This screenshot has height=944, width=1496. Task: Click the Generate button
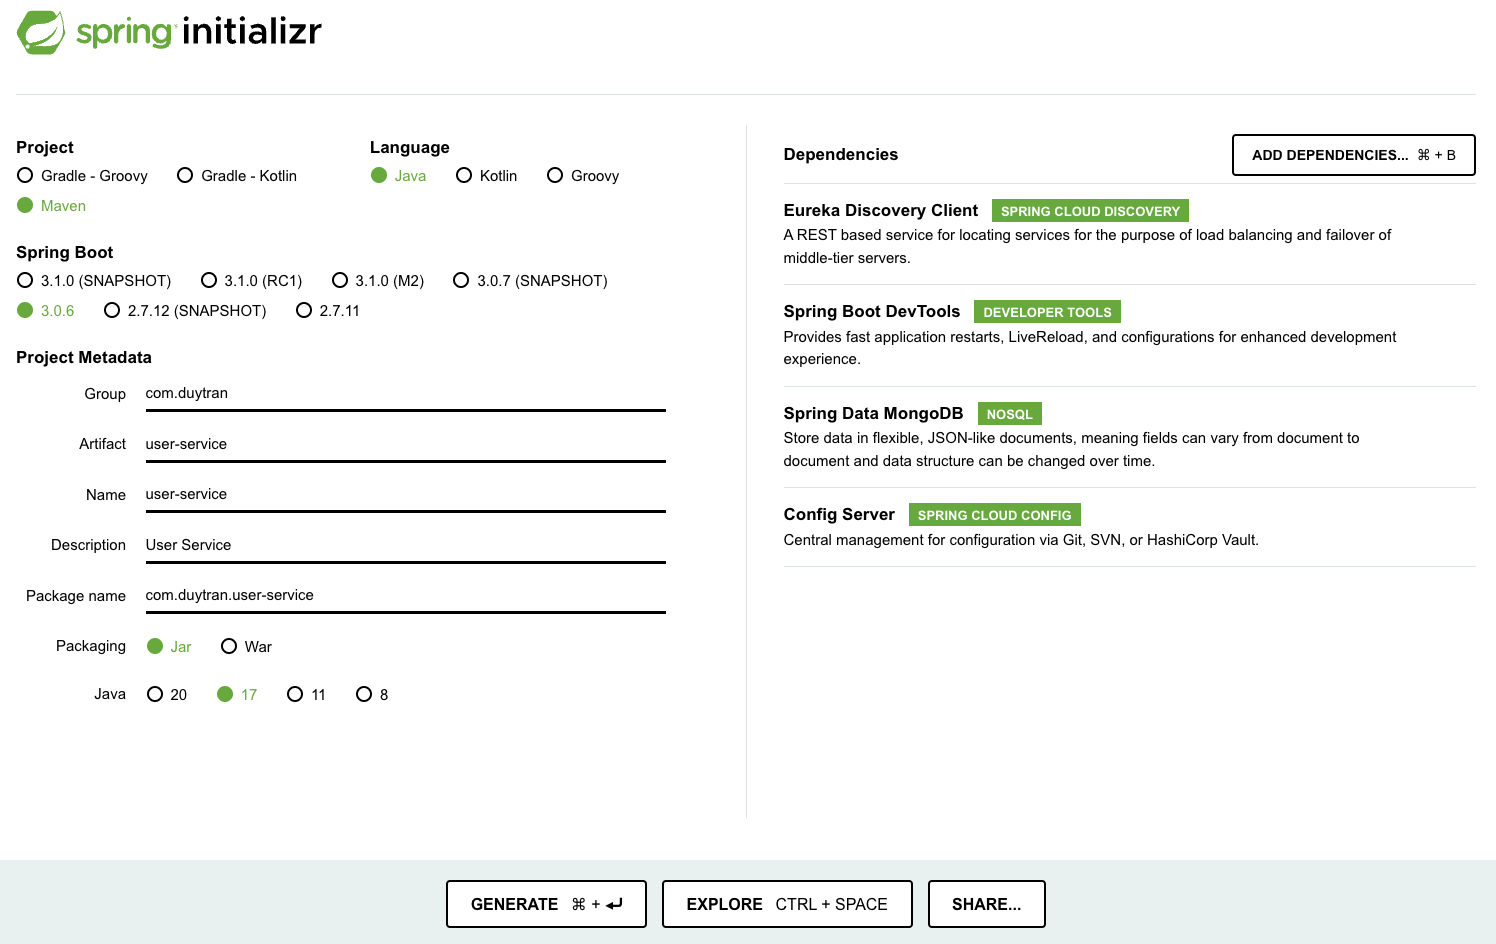[546, 904]
